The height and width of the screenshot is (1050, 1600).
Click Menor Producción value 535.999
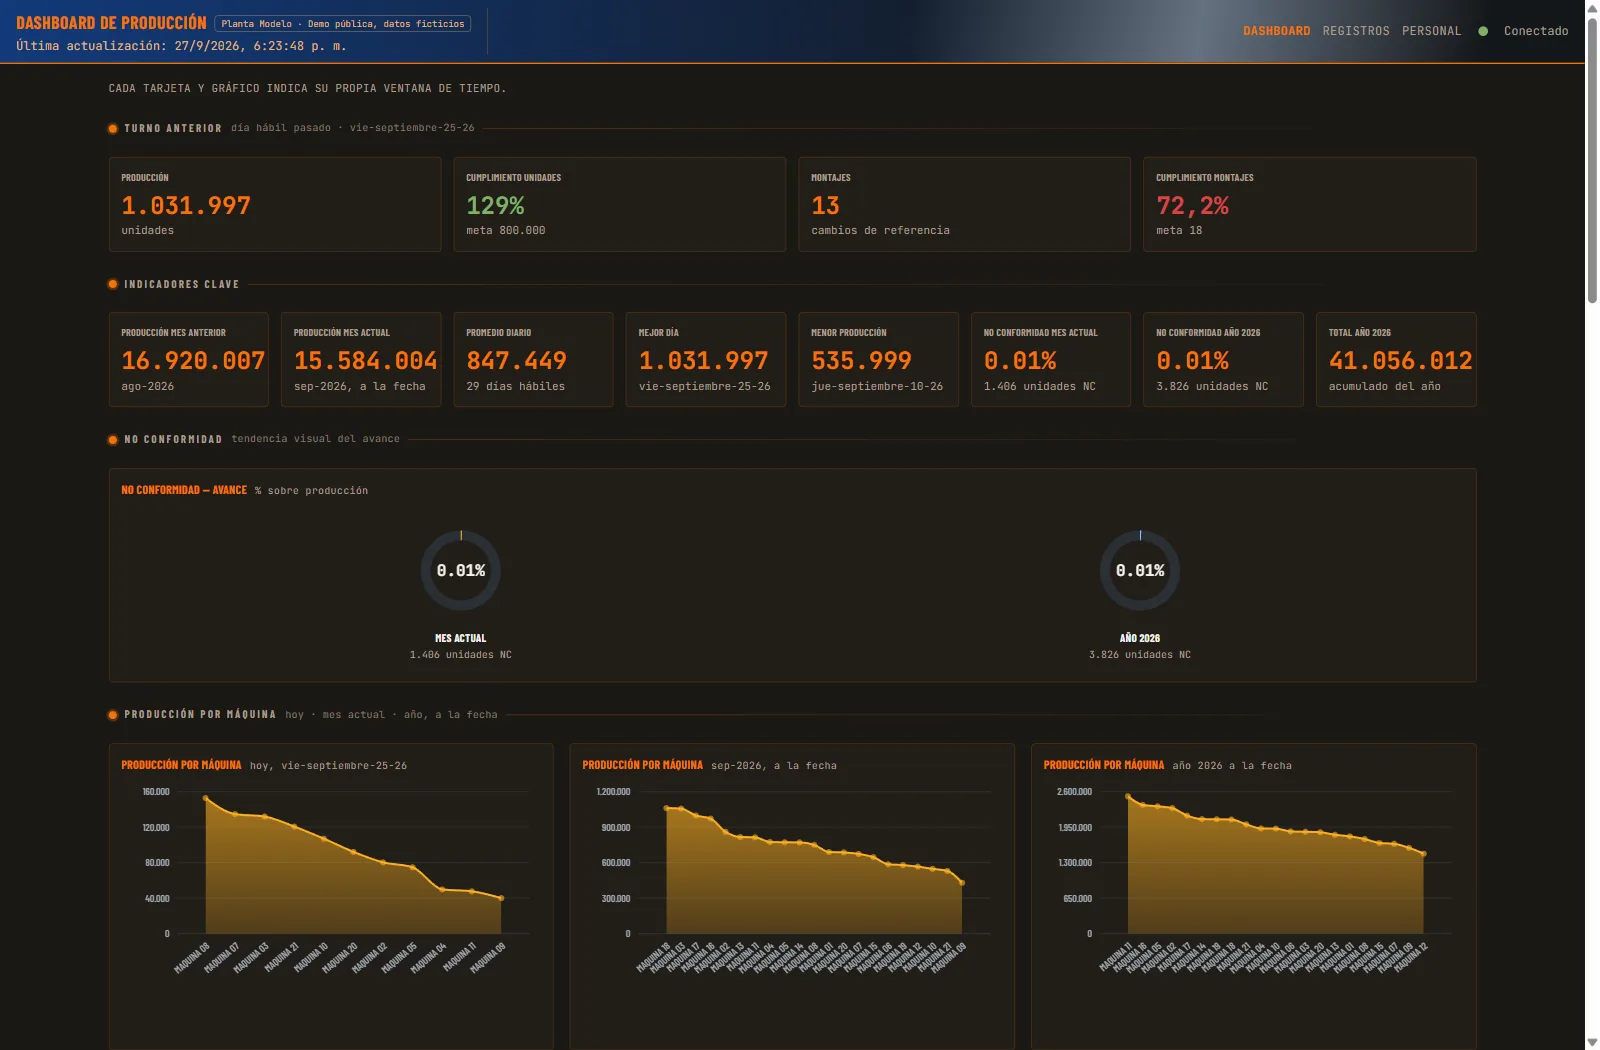tap(861, 360)
